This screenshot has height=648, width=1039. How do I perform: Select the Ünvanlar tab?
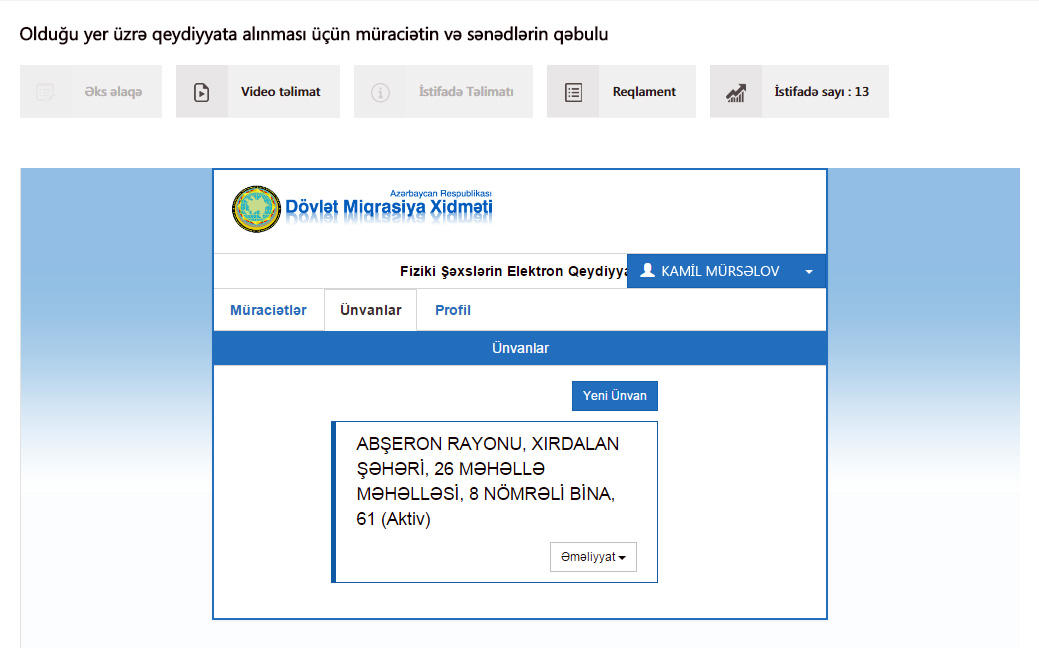[x=370, y=310]
